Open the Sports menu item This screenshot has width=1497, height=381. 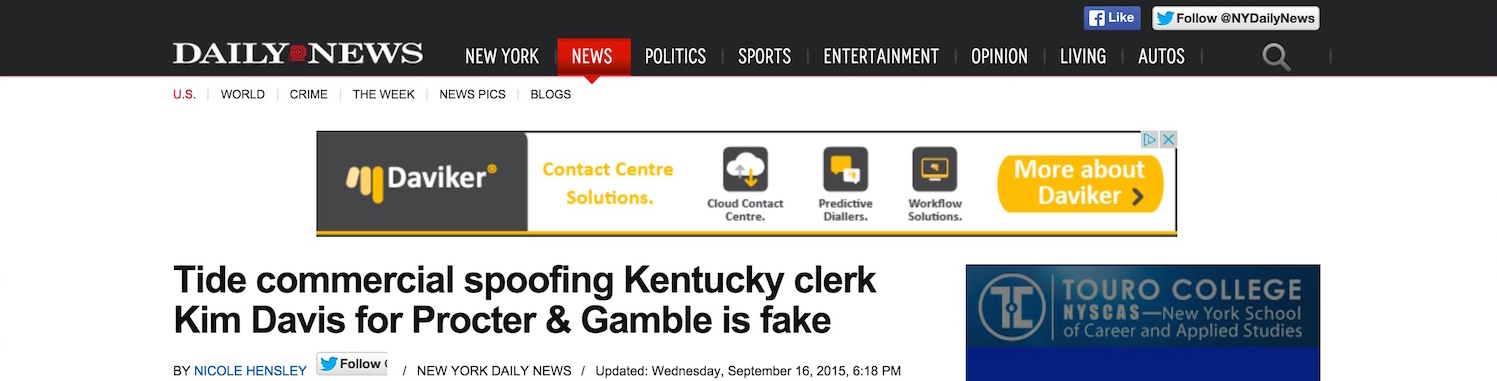pyautogui.click(x=764, y=57)
